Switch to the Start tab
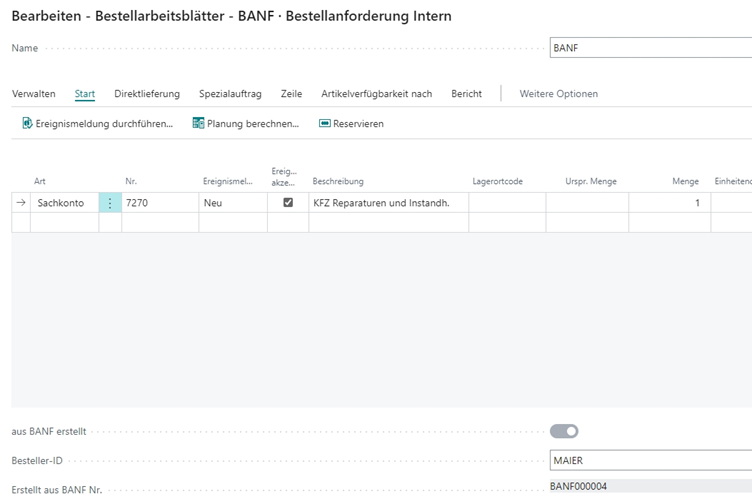Screen dimensions: 752x504 tap(85, 94)
